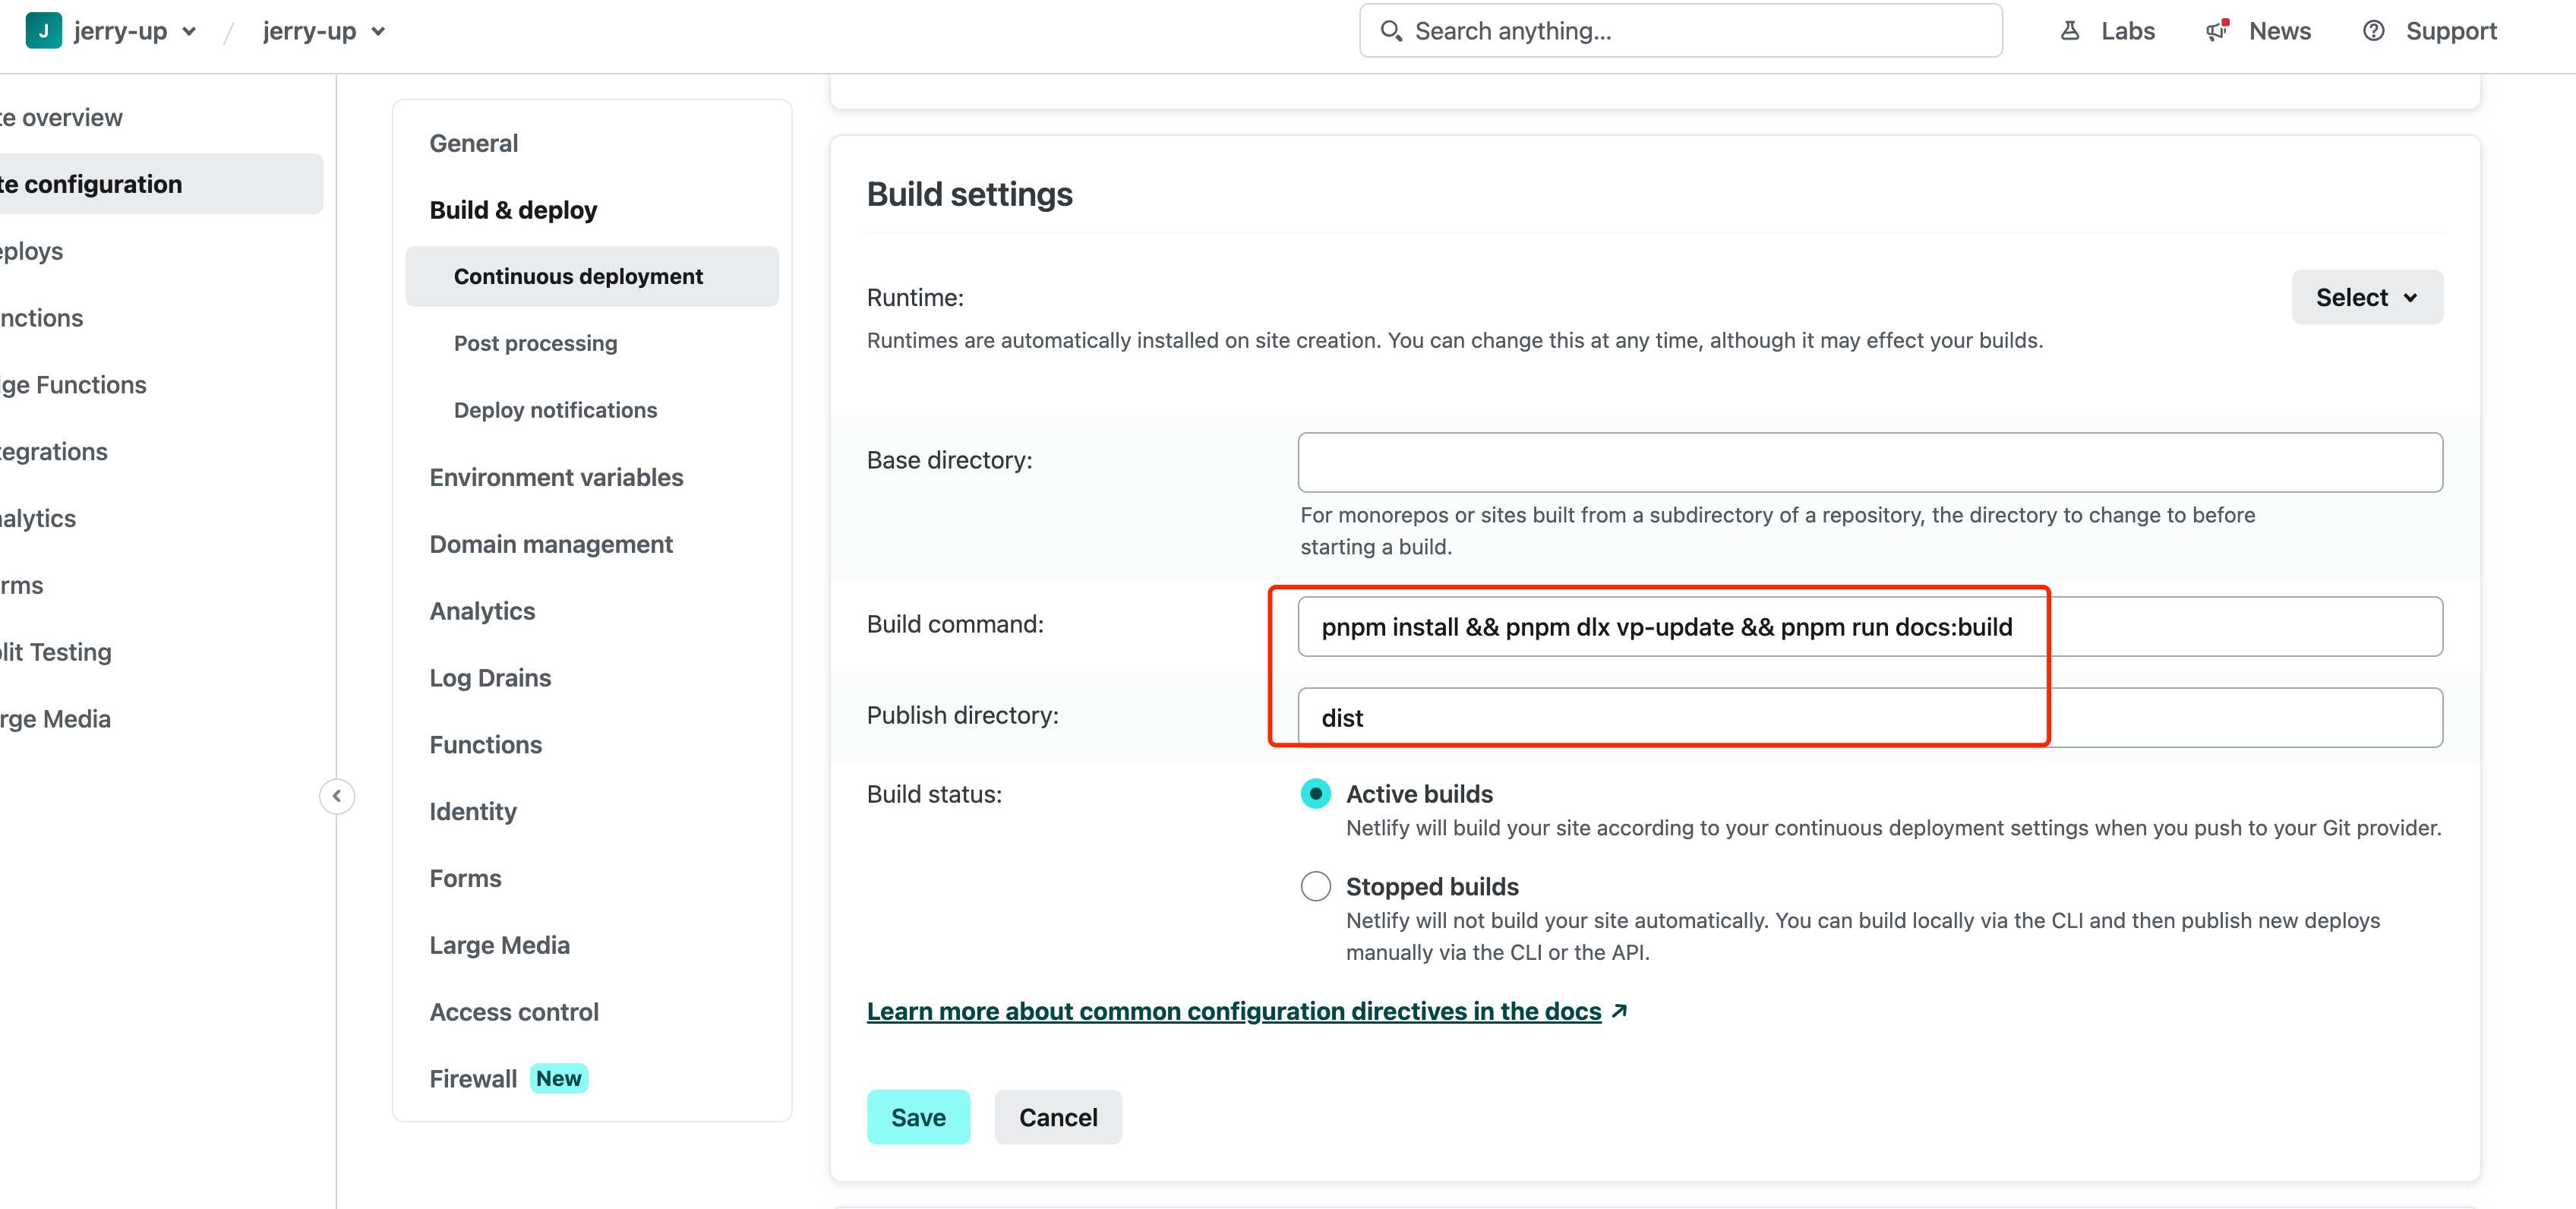This screenshot has height=1209, width=2576.
Task: Collapse the sidebar with the chevron button
Action: (337, 796)
